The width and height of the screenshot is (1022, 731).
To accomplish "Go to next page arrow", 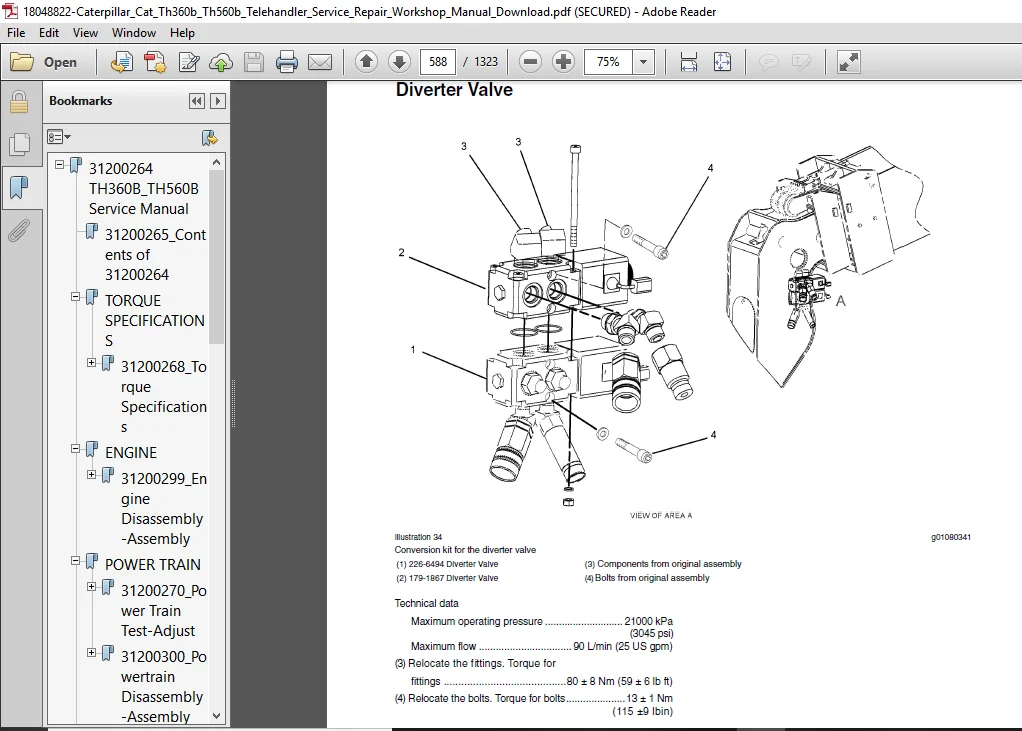I will (x=399, y=62).
